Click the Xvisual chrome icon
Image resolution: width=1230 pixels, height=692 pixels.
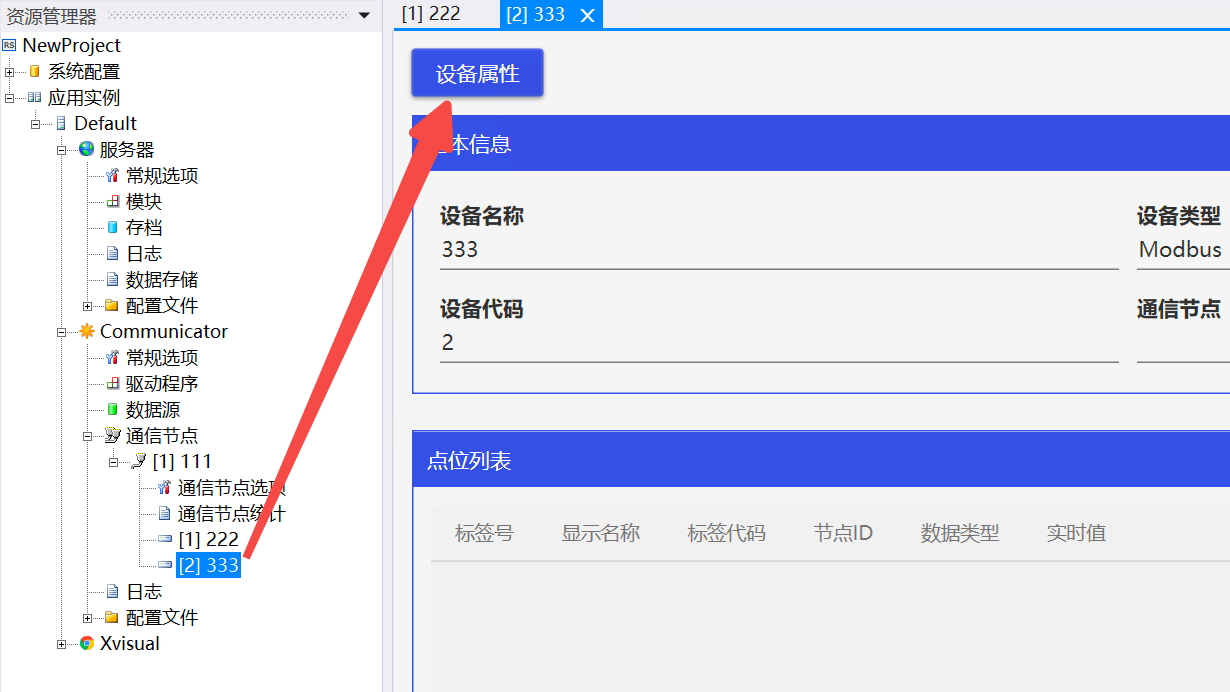[87, 643]
